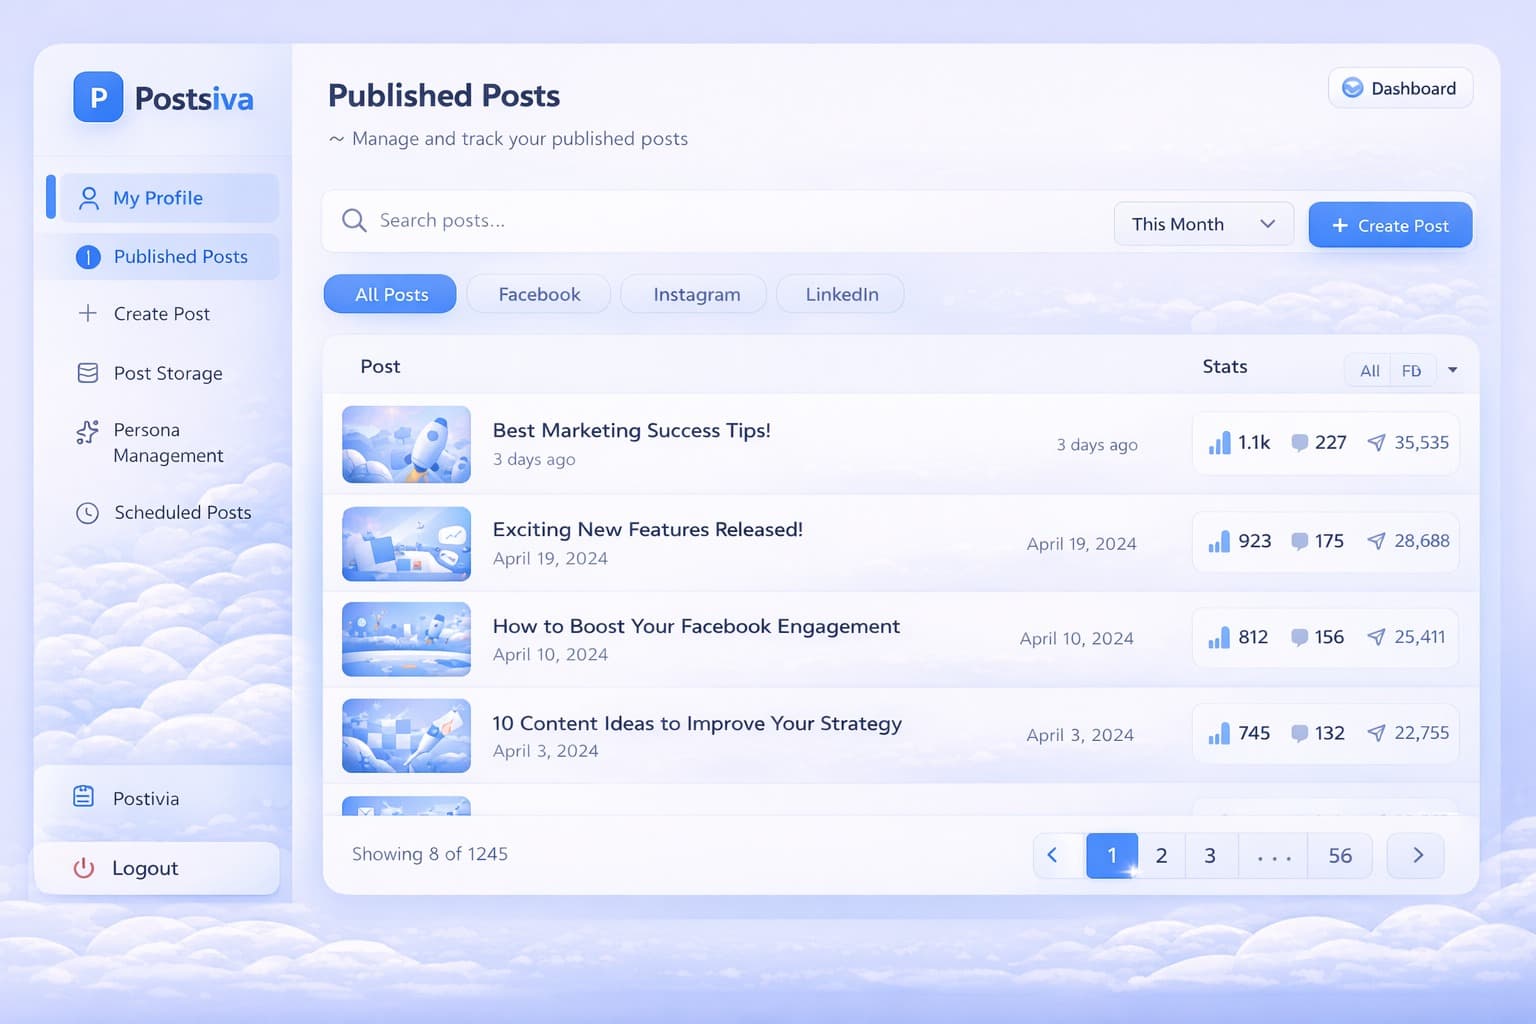Screen dimensions: 1536x1024
Task: Click the search magnifier icon
Action: 354,220
